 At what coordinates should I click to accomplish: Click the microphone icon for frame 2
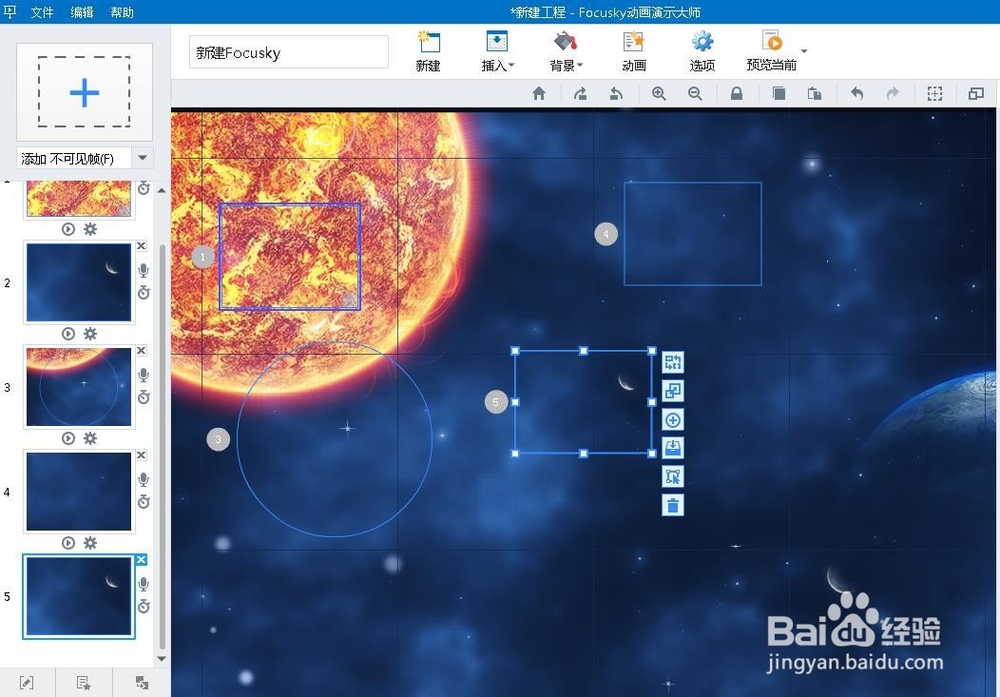point(144,270)
